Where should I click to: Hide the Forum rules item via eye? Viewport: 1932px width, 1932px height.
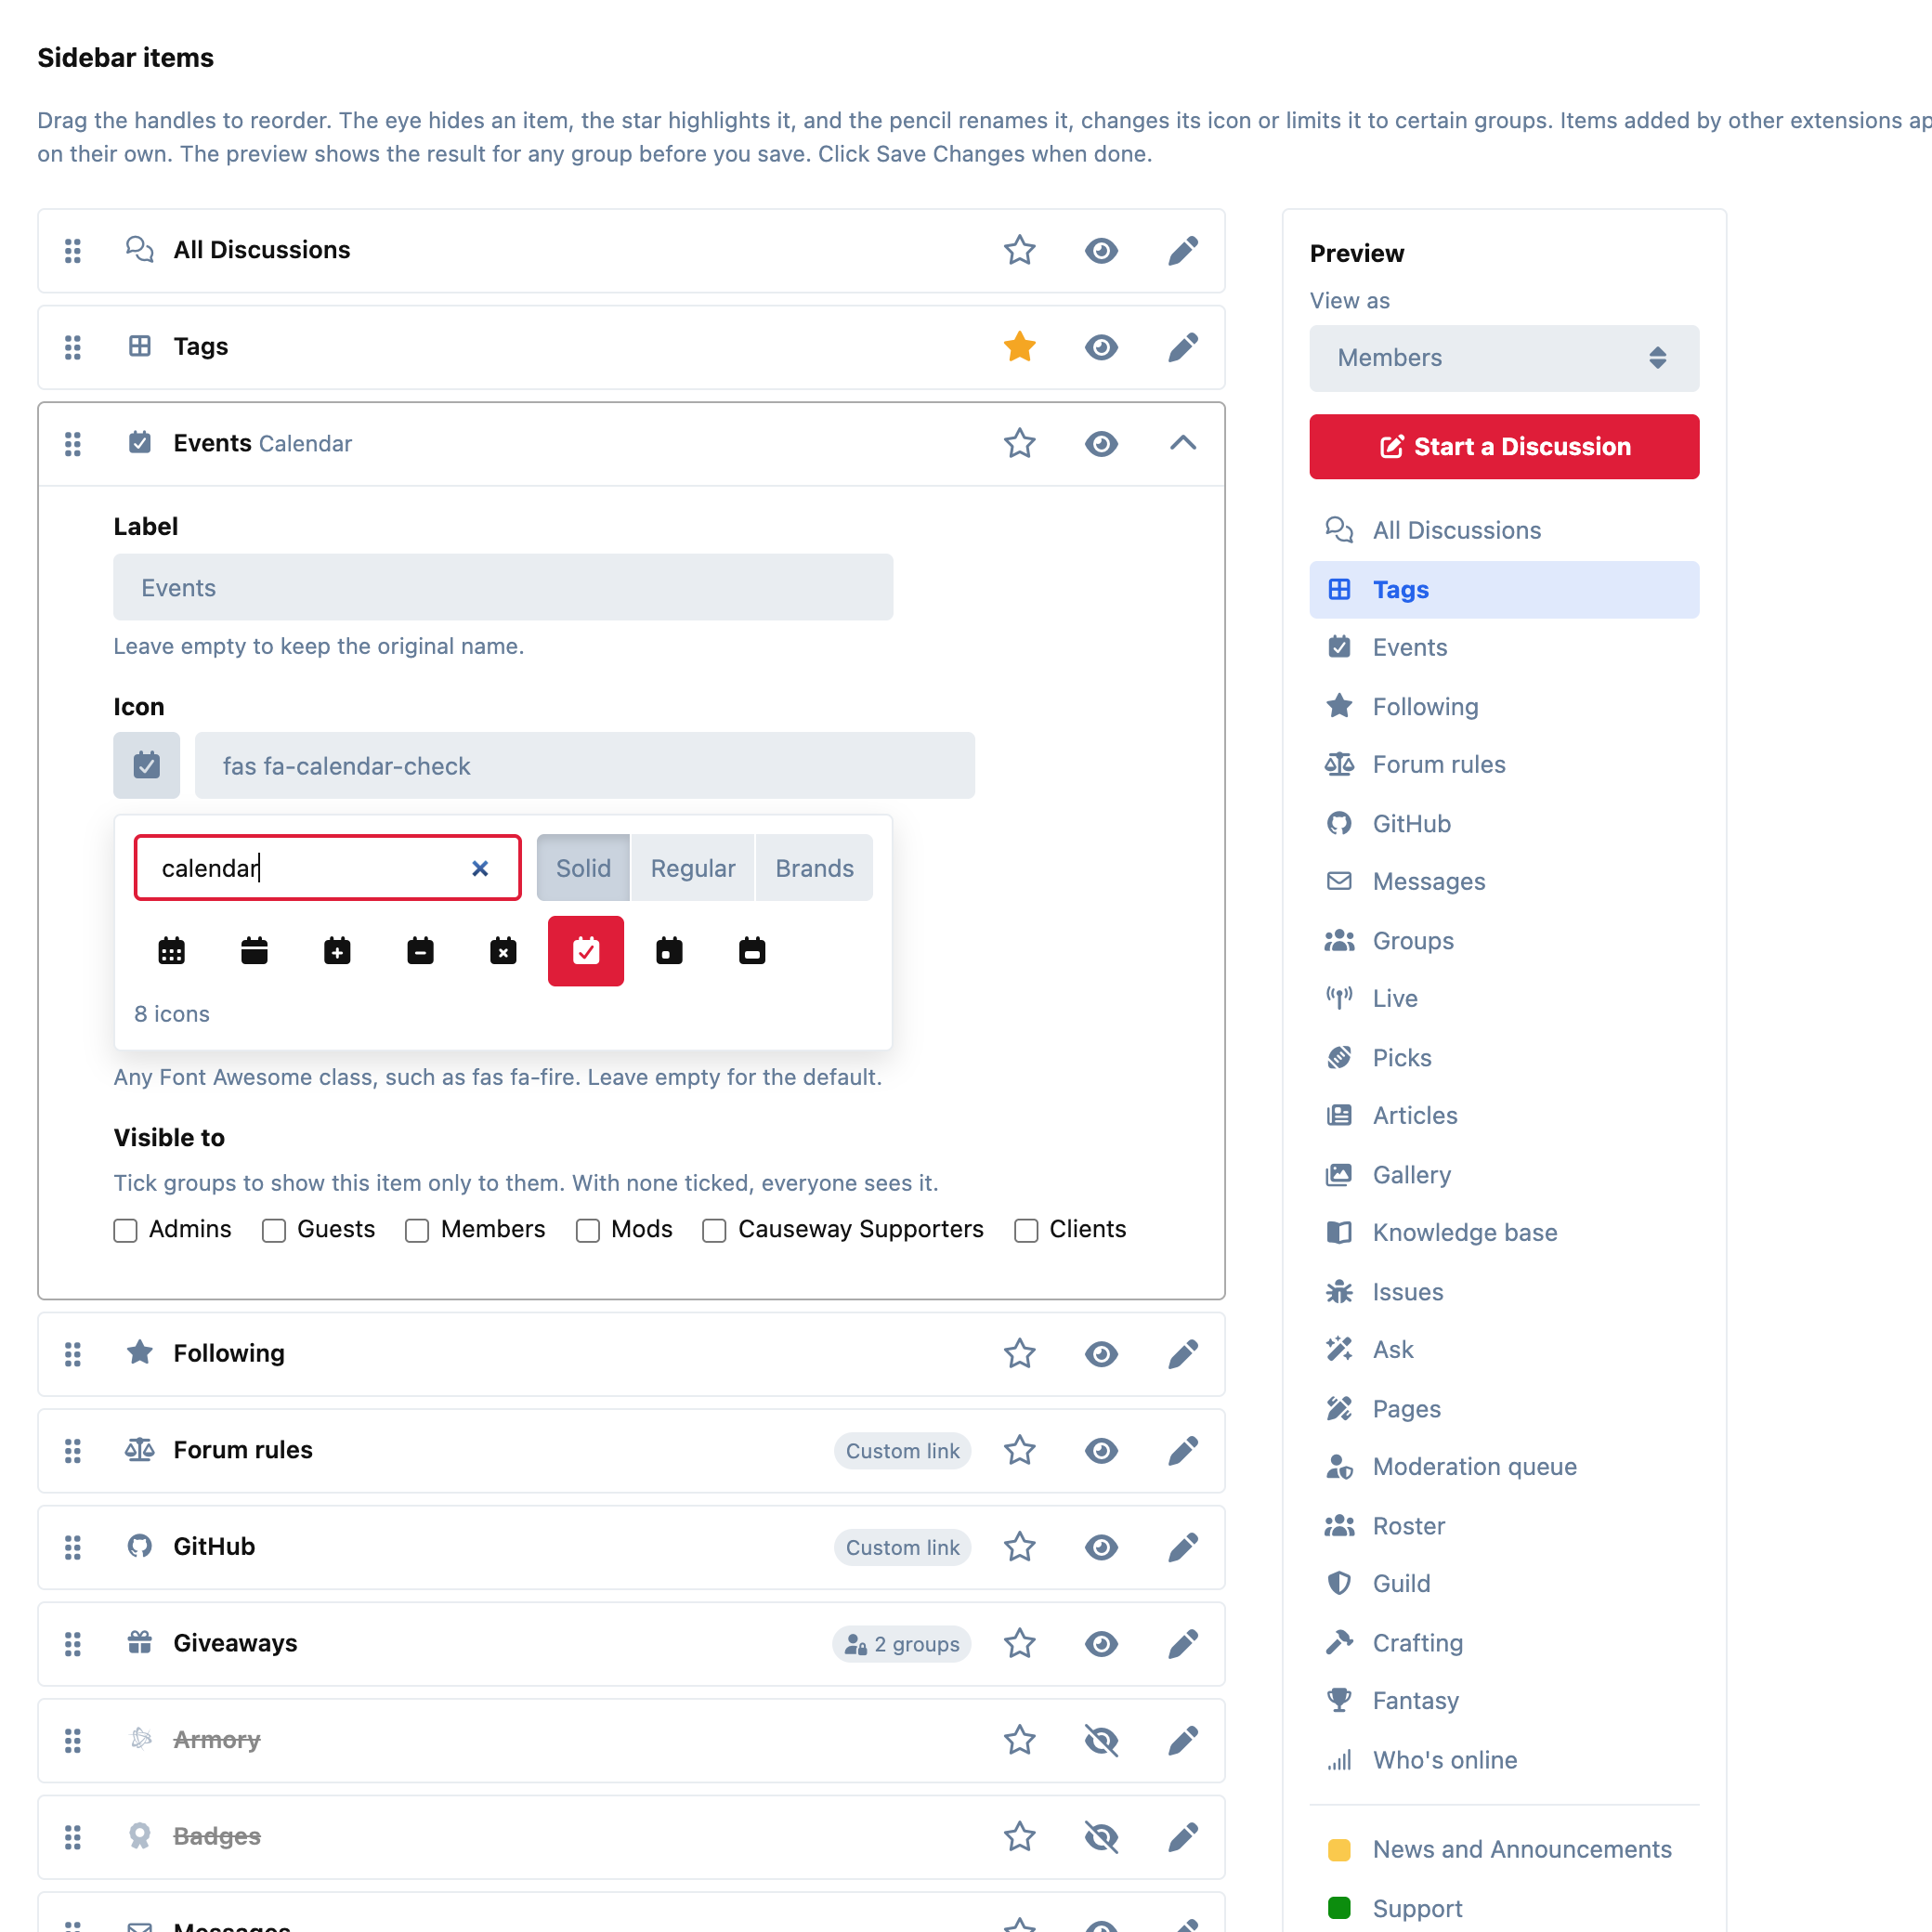point(1101,1450)
